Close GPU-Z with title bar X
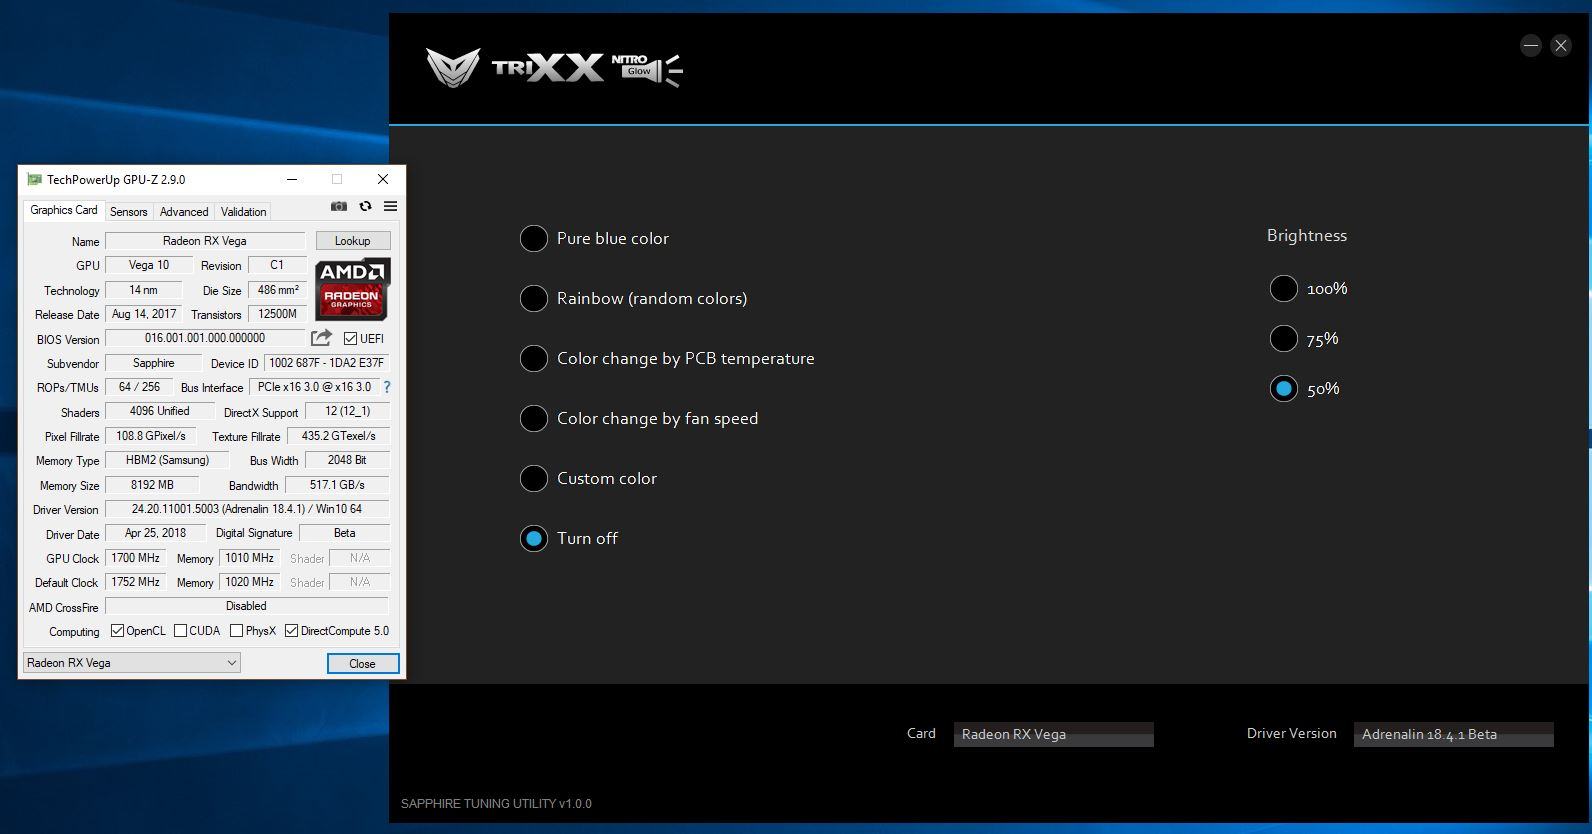This screenshot has height=834, width=1592. tap(383, 179)
